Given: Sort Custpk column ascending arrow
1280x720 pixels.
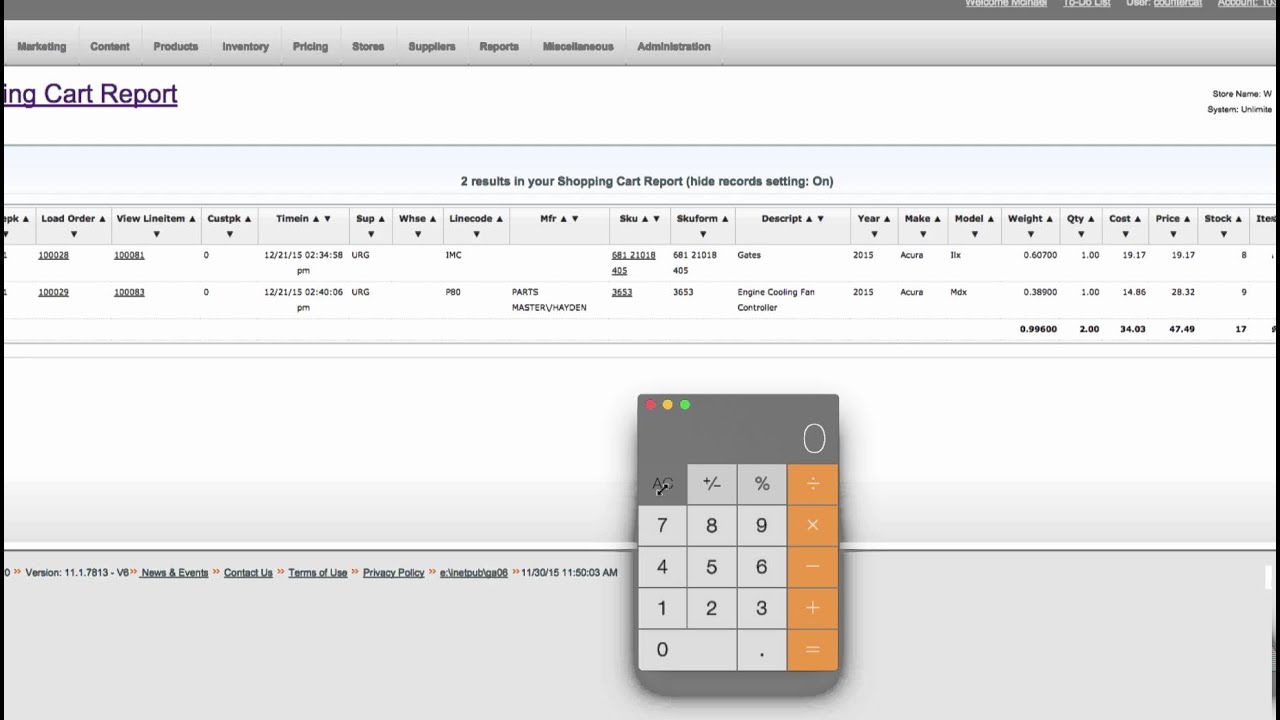Looking at the screenshot, I should pyautogui.click(x=248, y=219).
